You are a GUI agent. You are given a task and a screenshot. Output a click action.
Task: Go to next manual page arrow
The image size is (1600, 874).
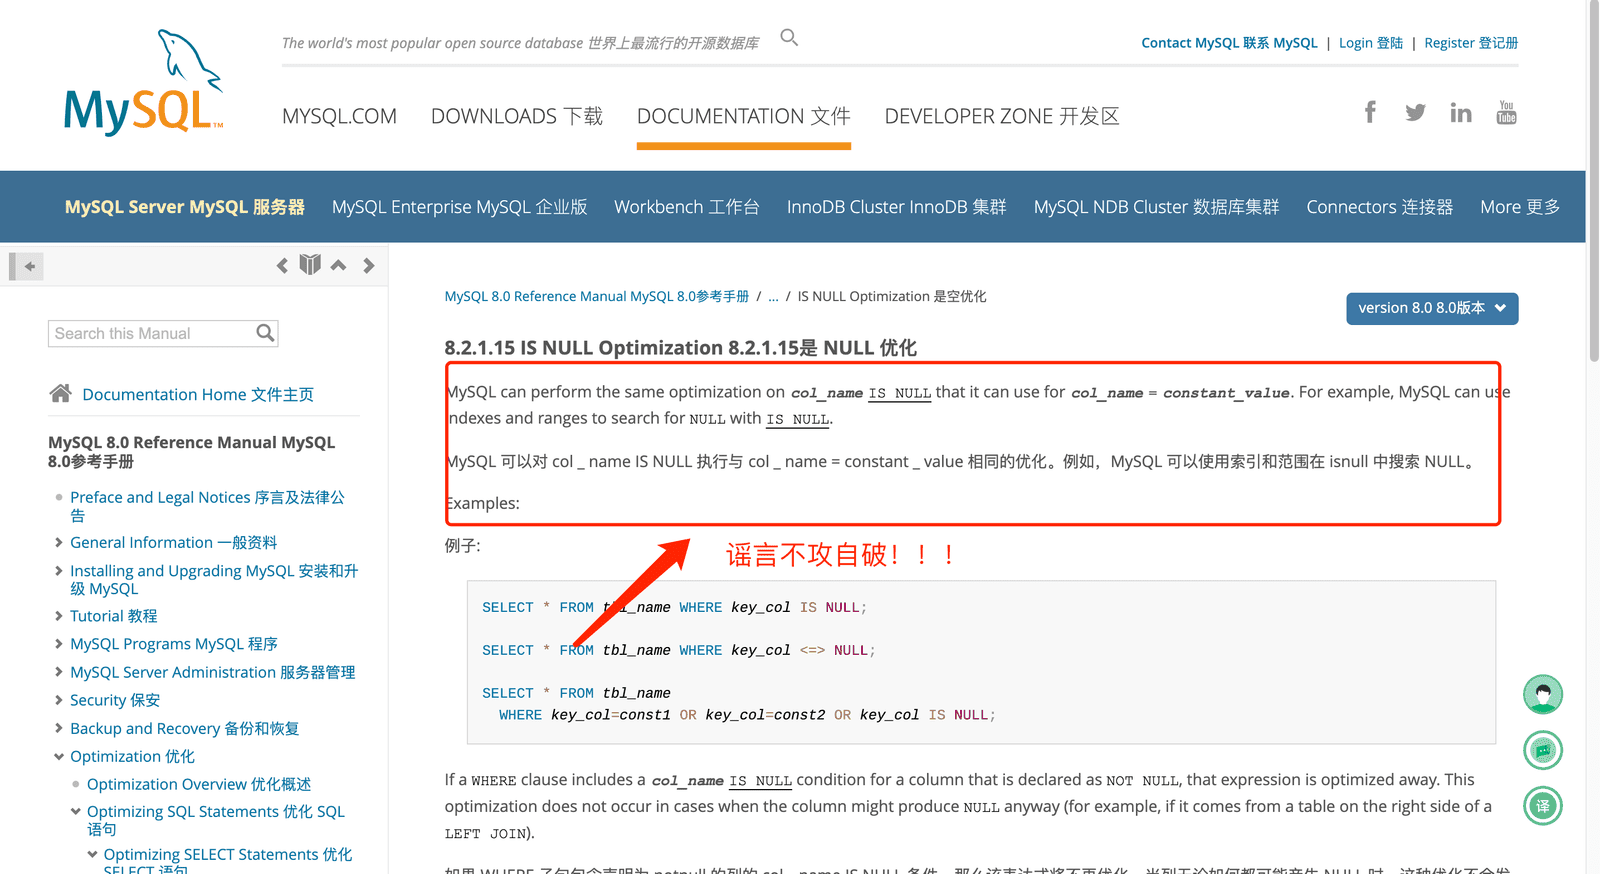(x=369, y=265)
